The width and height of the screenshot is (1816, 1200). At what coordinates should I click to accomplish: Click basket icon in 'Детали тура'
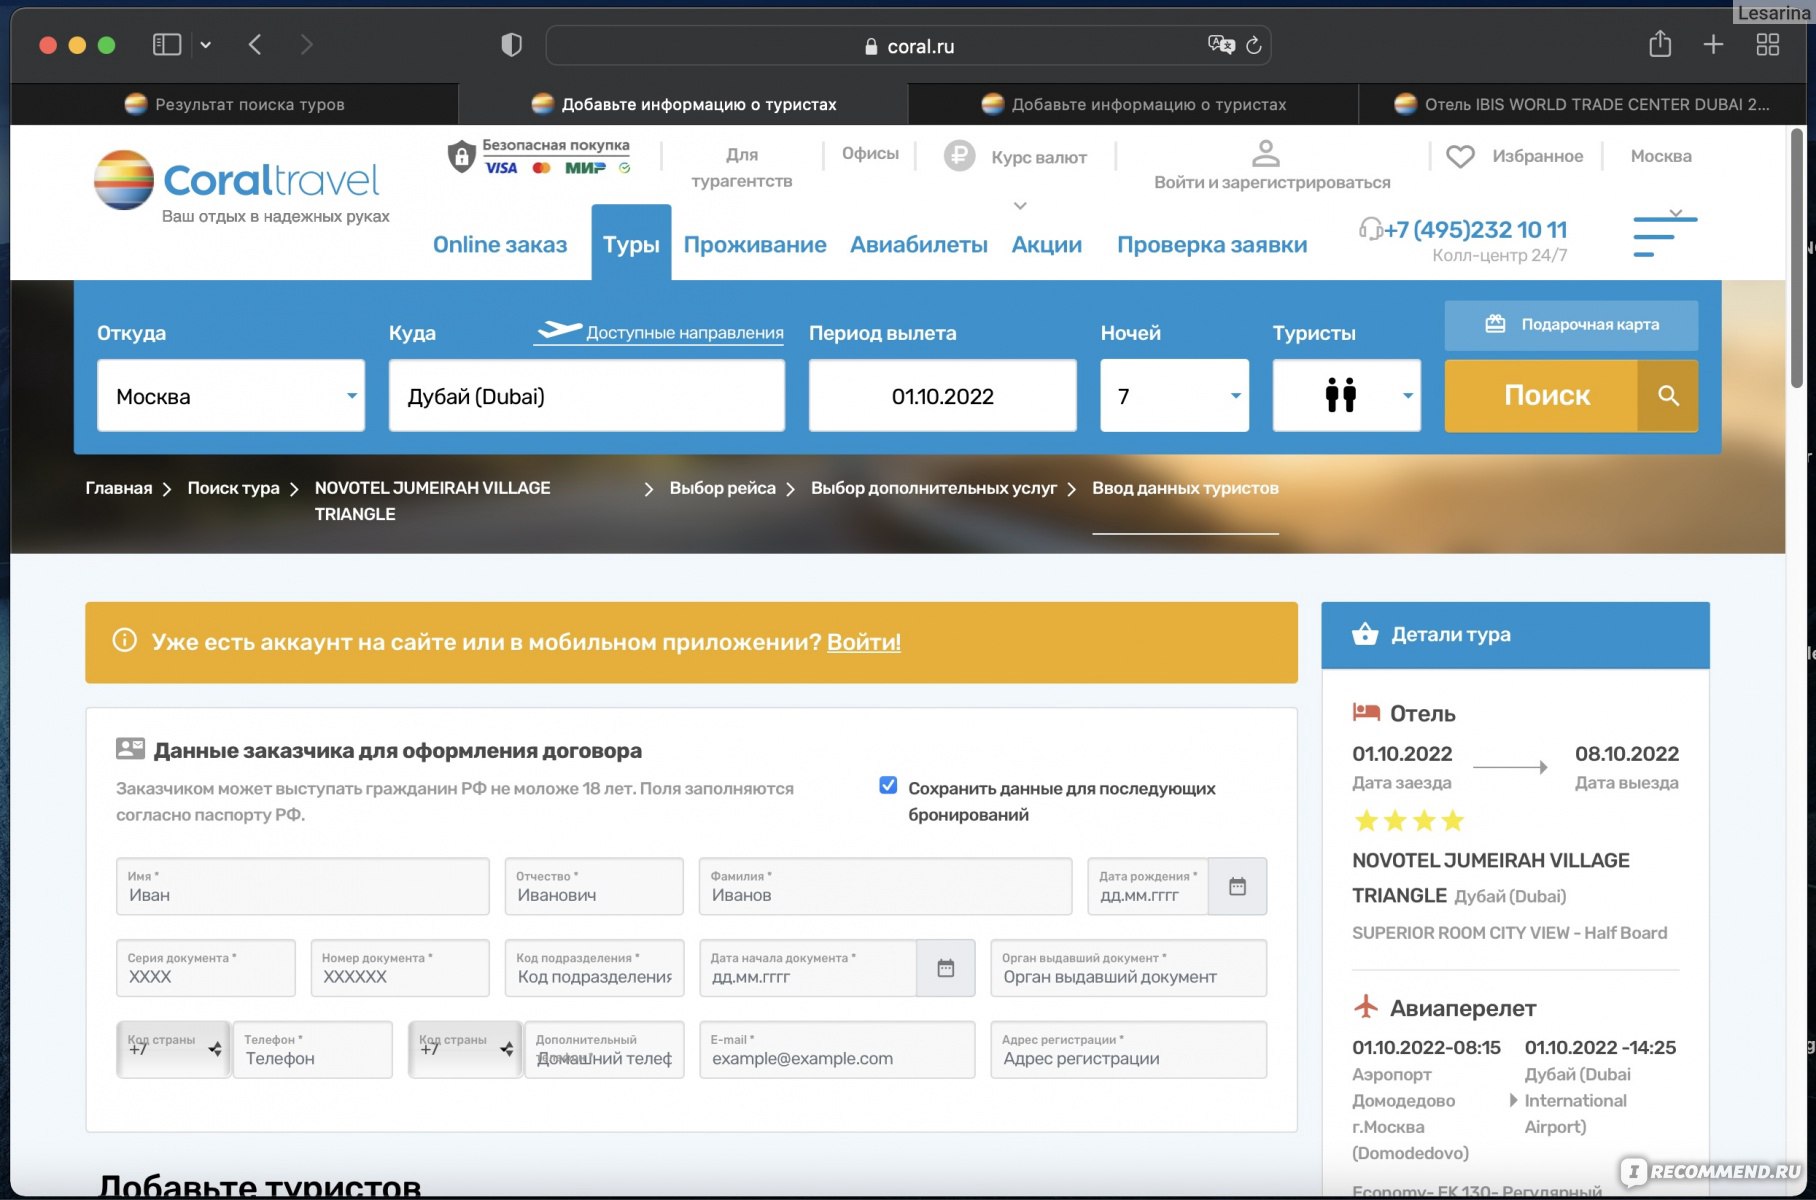(1365, 634)
